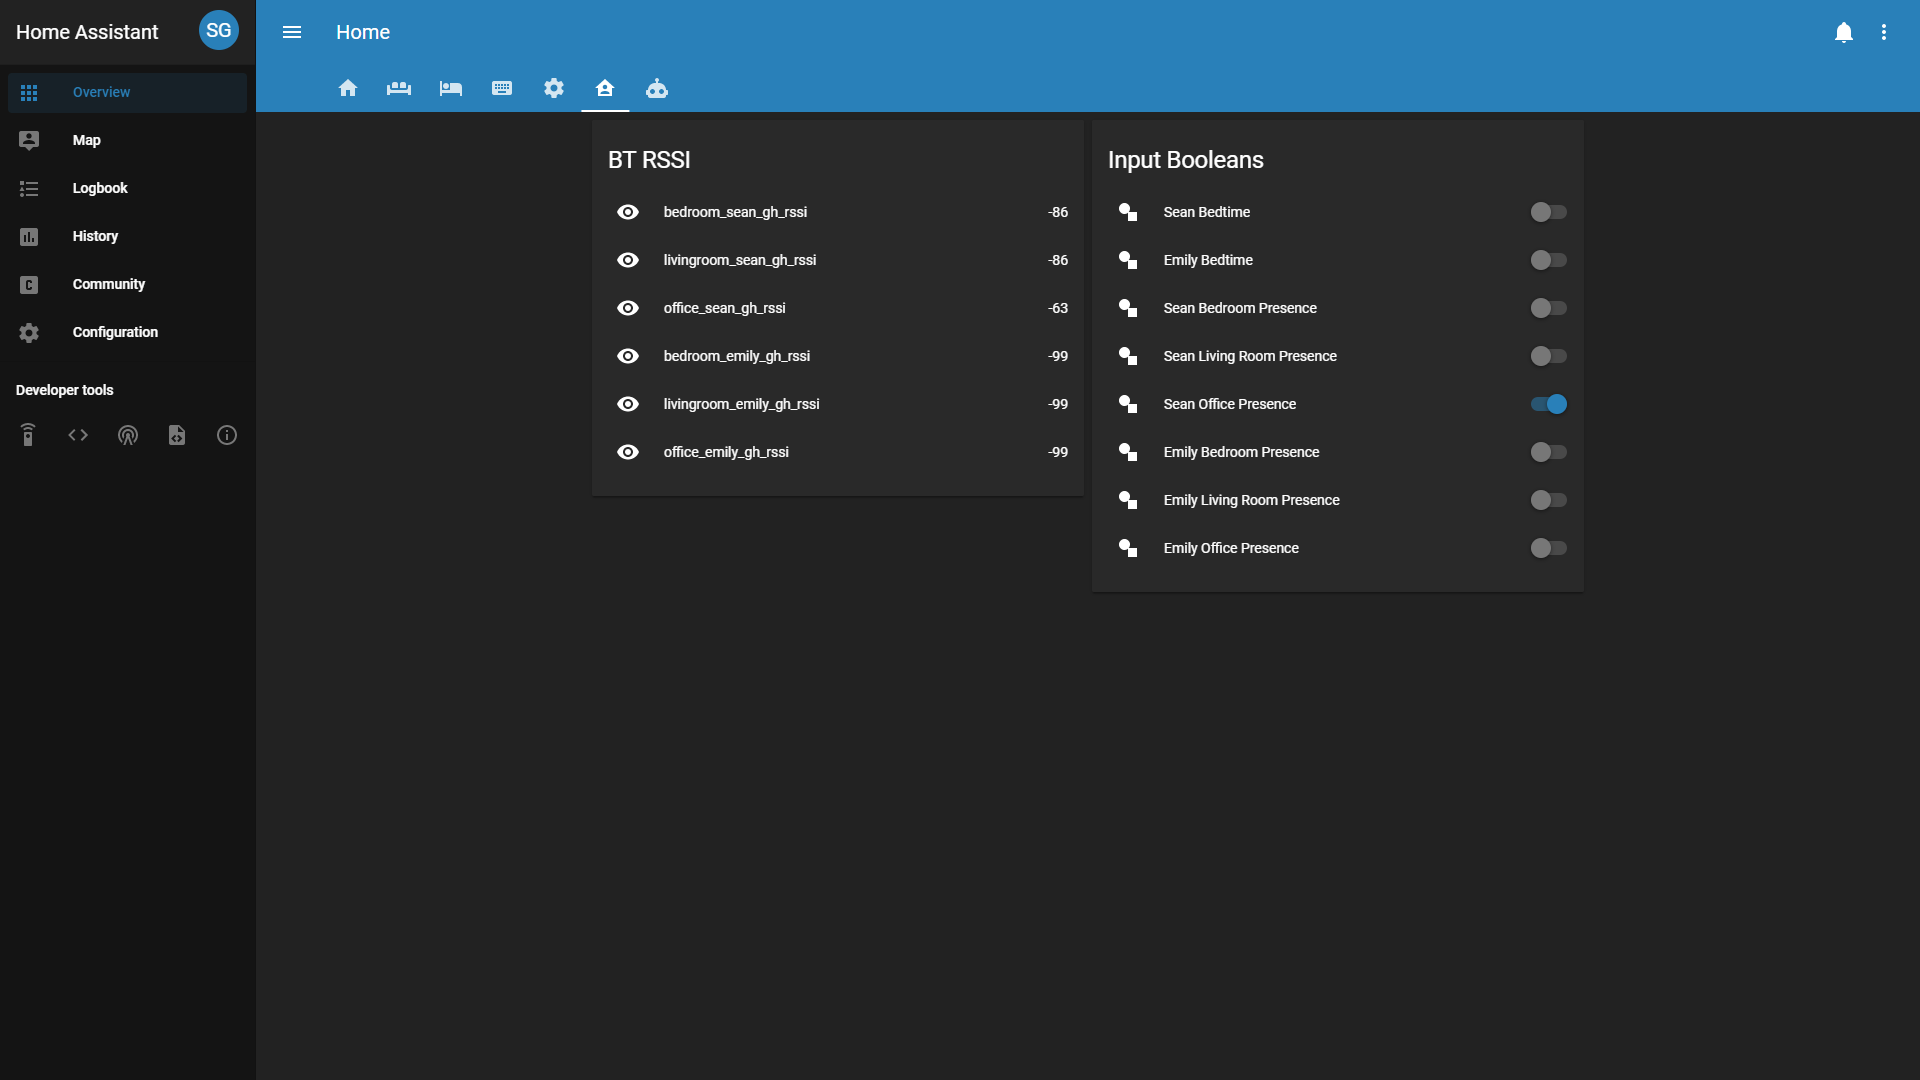Open the Home view tab icon

tap(348, 88)
